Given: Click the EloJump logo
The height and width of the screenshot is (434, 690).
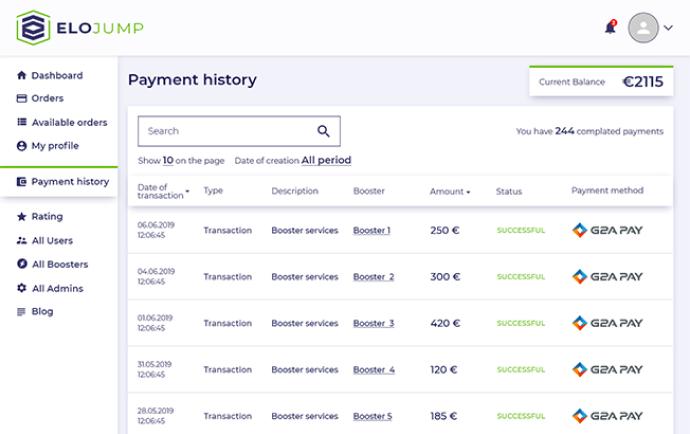Looking at the screenshot, I should pyautogui.click(x=80, y=27).
